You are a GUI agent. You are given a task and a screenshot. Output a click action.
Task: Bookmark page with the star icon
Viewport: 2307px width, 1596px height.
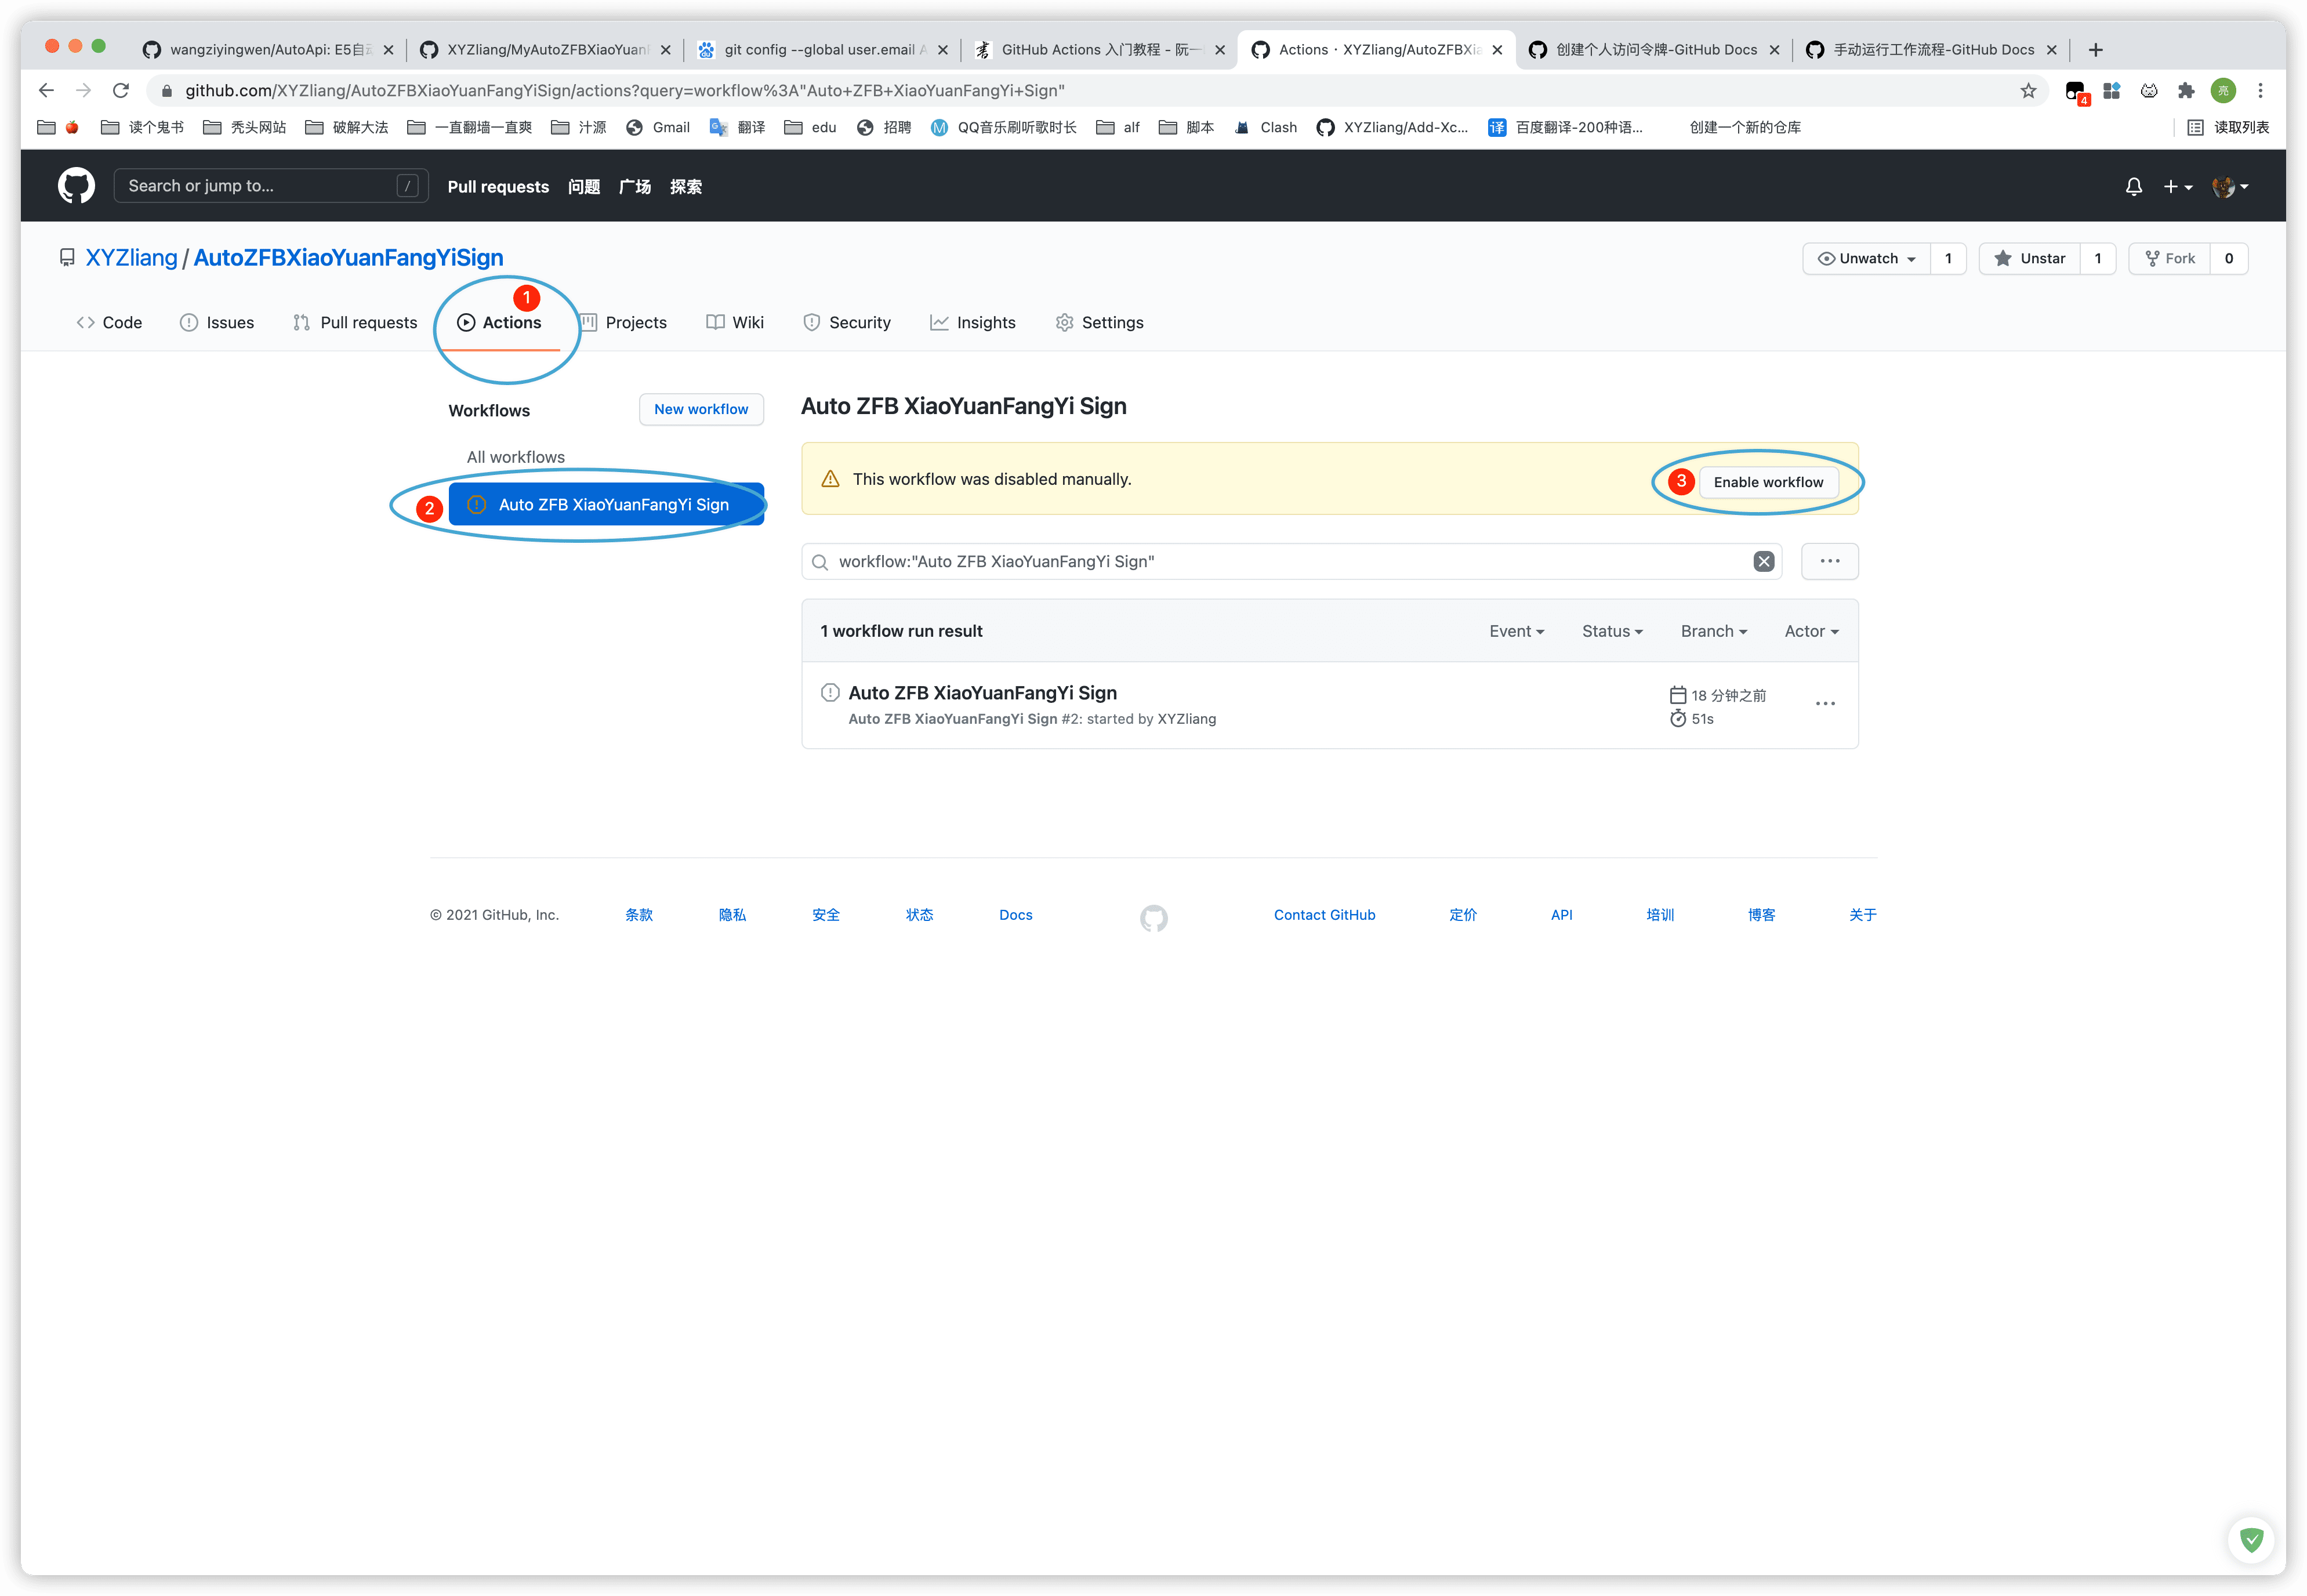pos(2028,91)
